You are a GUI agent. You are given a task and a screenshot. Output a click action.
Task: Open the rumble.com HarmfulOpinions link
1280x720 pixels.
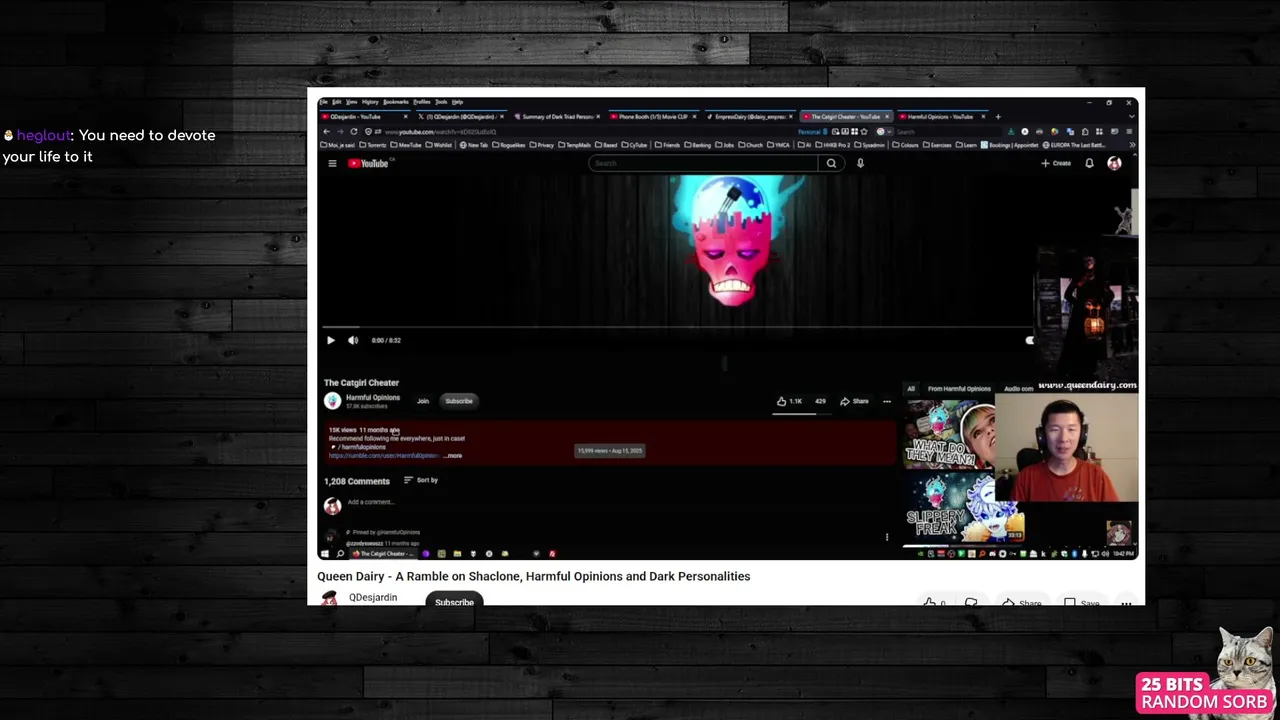click(384, 456)
